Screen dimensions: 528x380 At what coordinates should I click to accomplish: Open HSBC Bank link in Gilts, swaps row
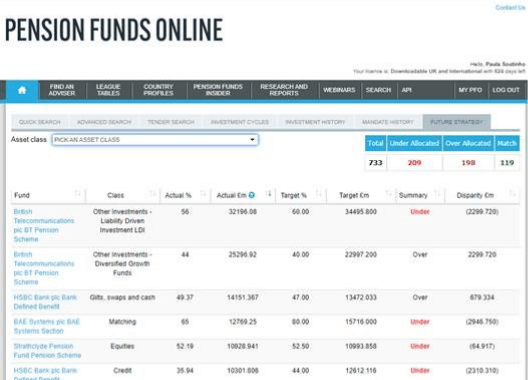[x=45, y=302]
